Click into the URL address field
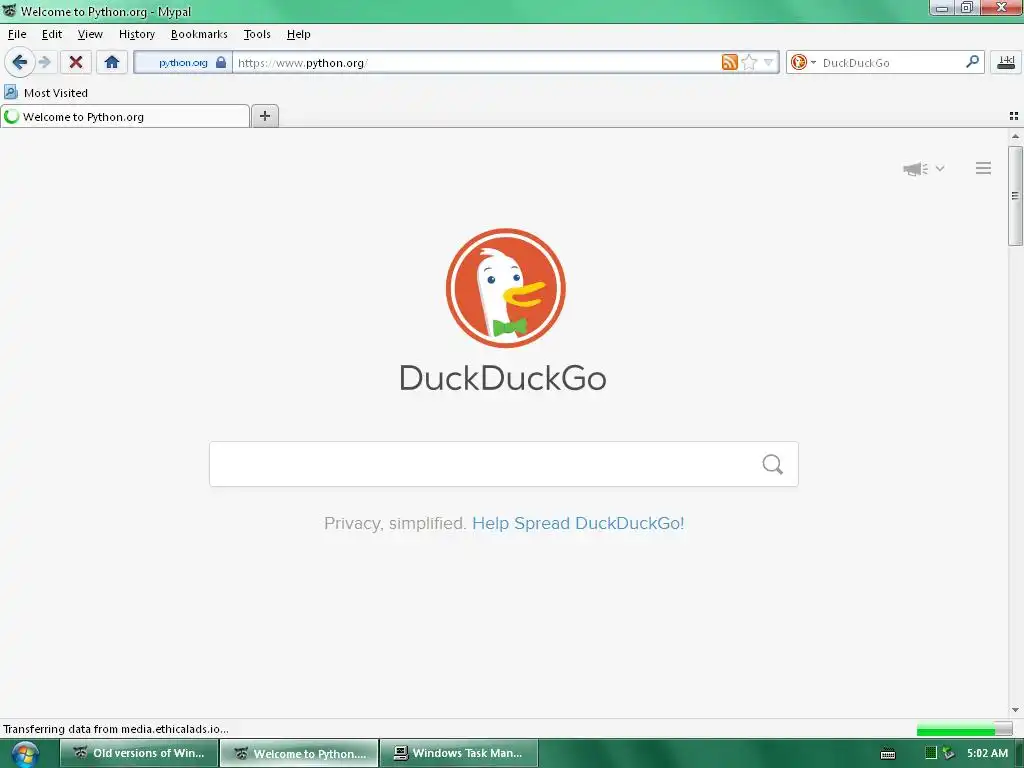This screenshot has height=768, width=1024. pyautogui.click(x=475, y=63)
